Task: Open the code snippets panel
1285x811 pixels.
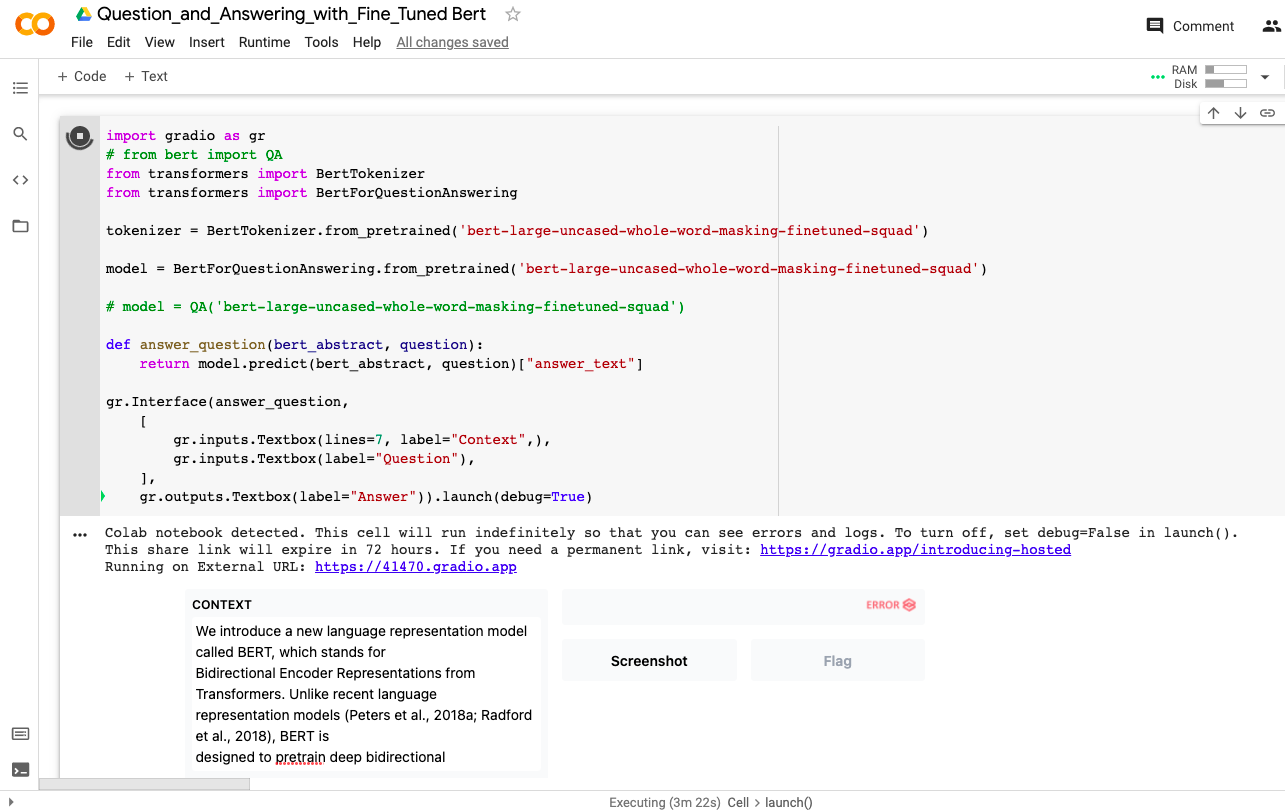Action: (x=20, y=180)
